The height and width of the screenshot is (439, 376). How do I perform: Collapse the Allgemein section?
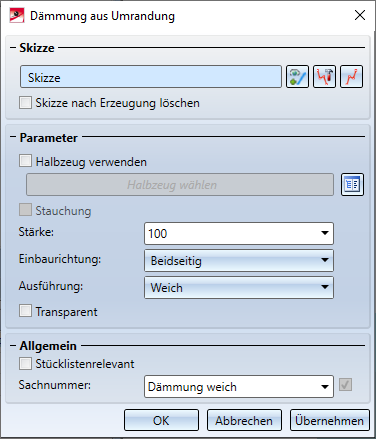pos(13,346)
